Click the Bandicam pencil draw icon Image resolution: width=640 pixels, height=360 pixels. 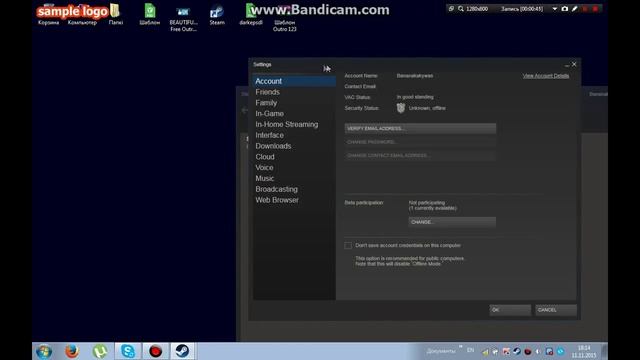coord(575,9)
